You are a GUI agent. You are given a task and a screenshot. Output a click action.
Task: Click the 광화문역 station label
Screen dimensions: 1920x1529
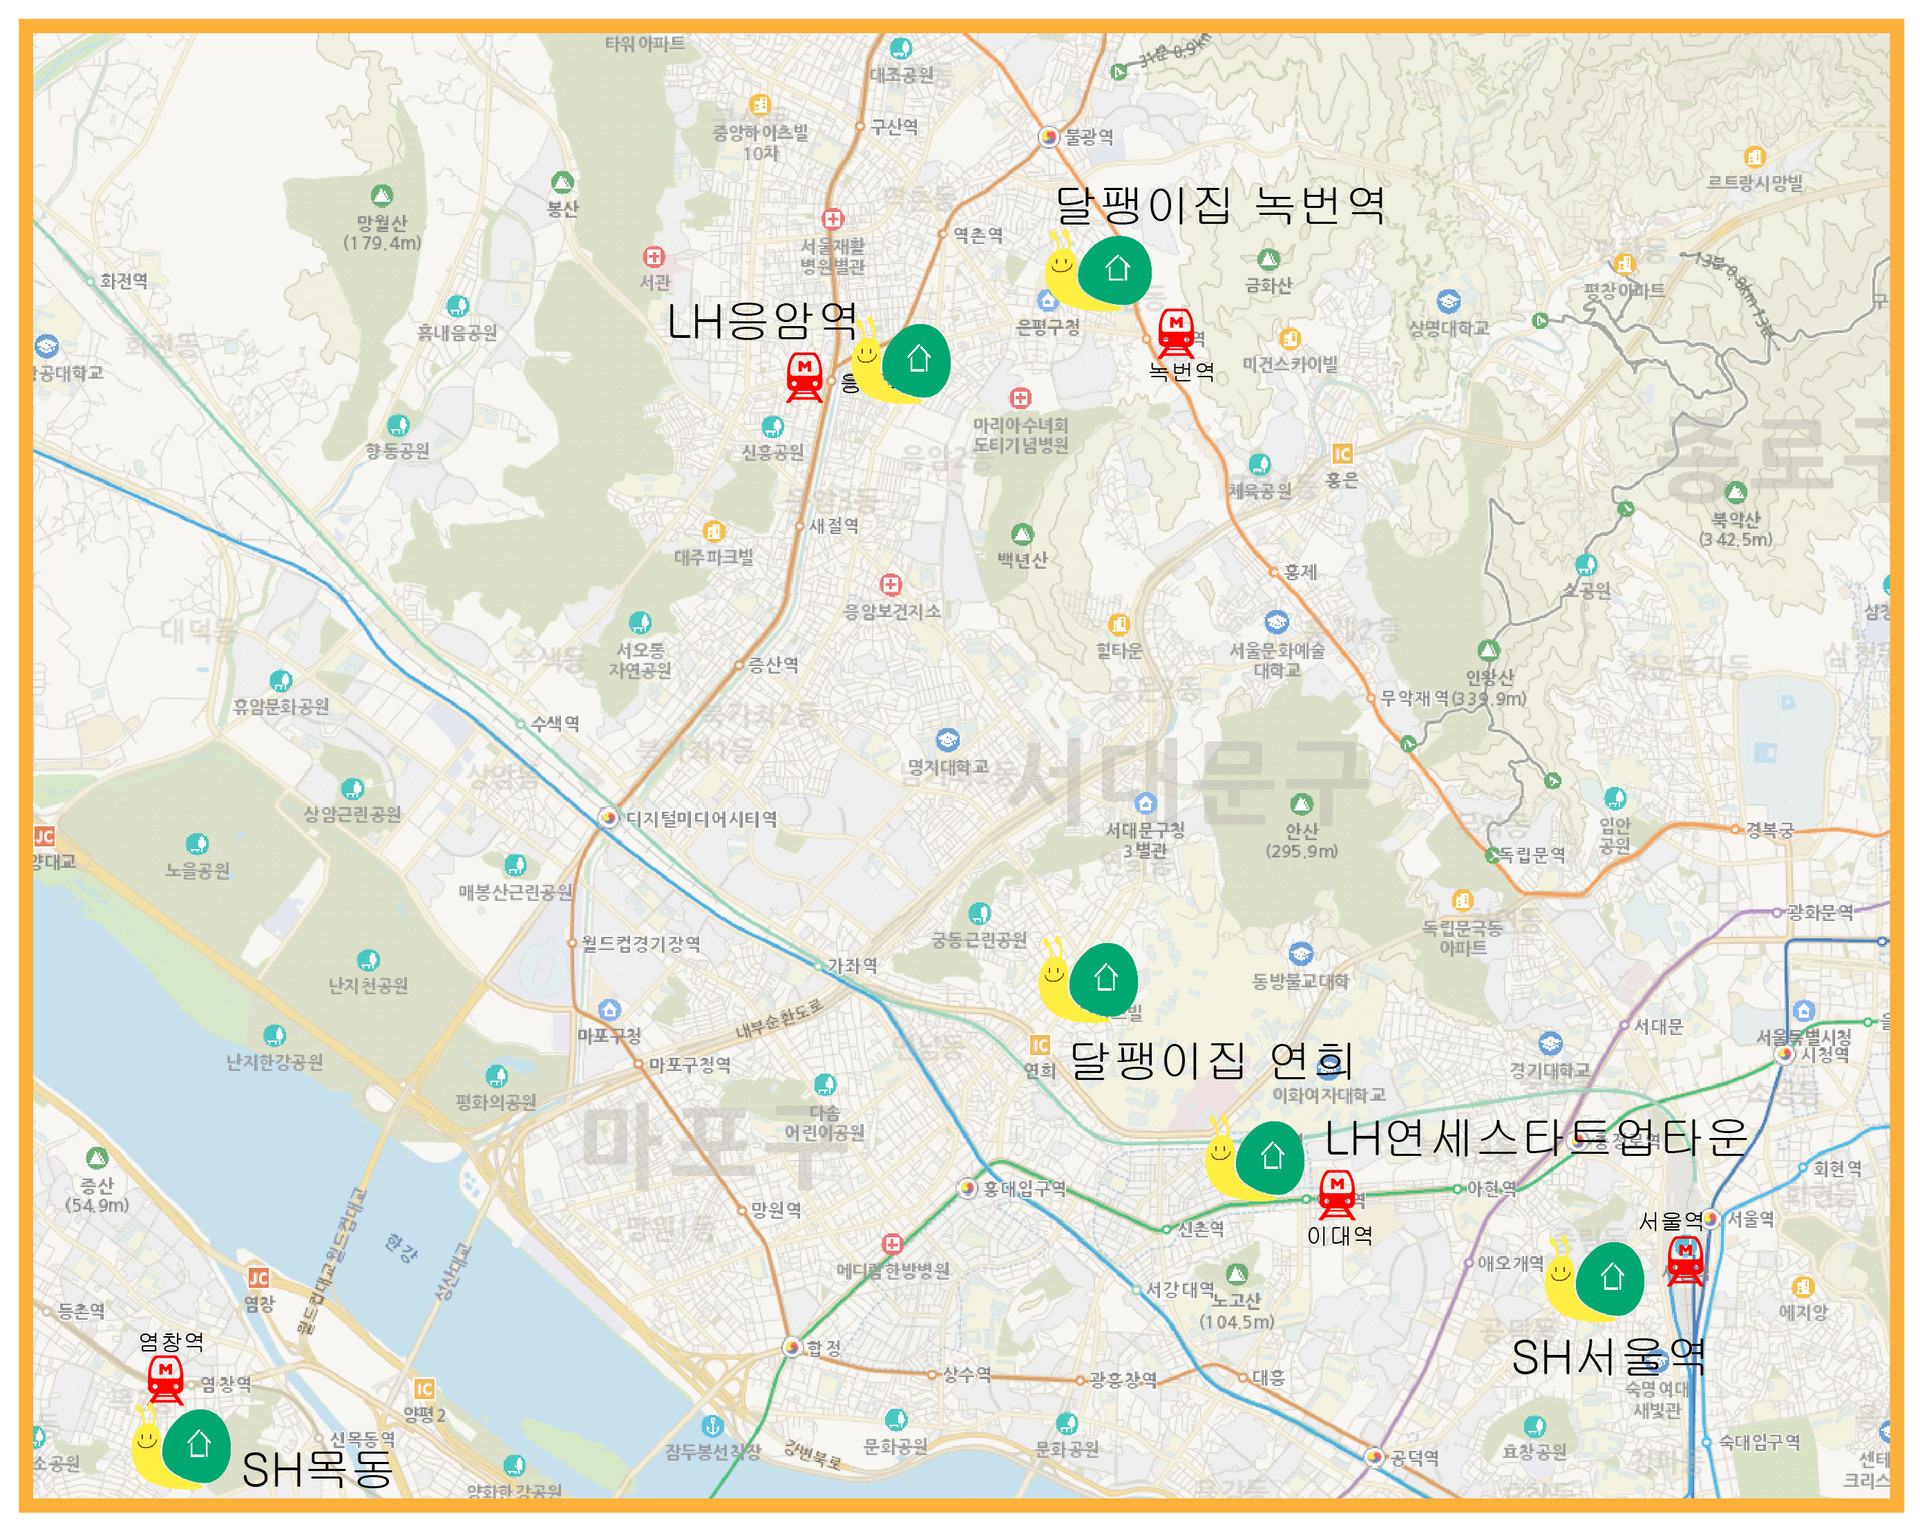coord(1820,912)
